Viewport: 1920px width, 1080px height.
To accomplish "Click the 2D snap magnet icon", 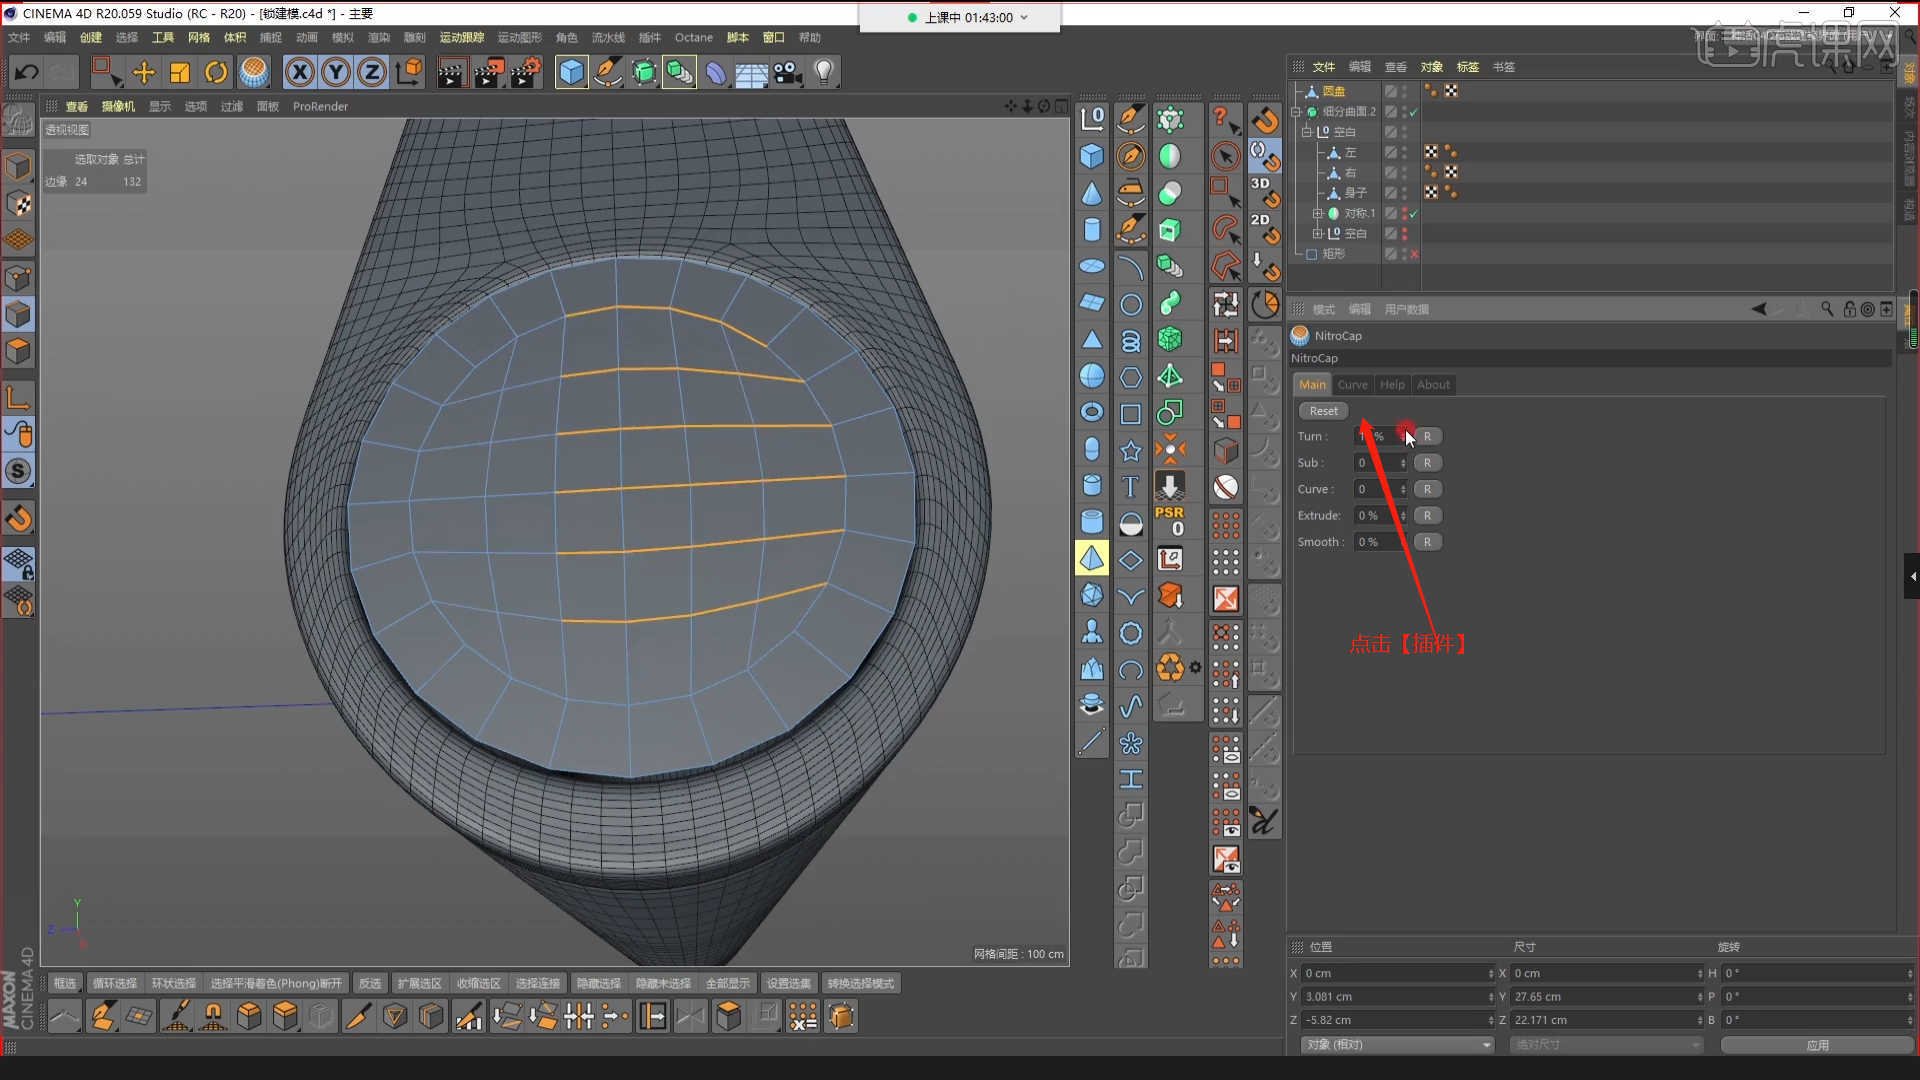I will pos(1264,229).
